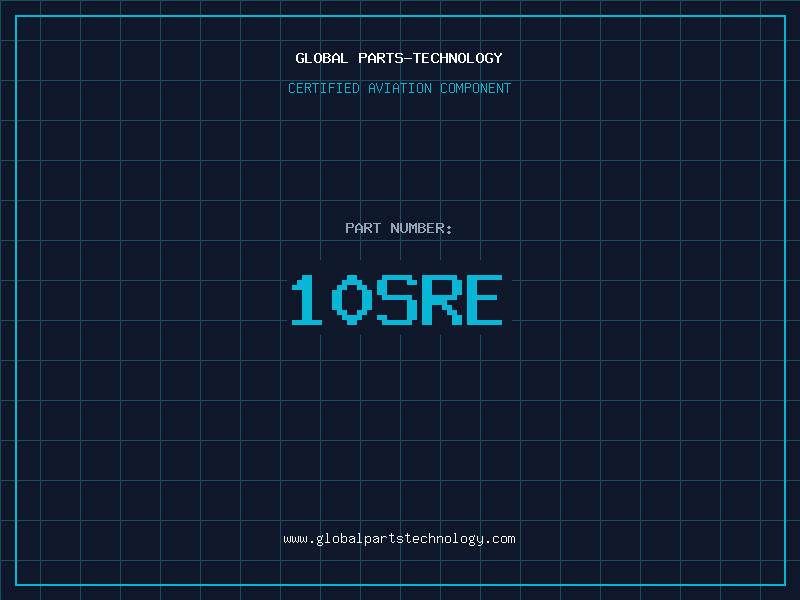This screenshot has height=600, width=800.
Task: Click the www prefix of the website URL
Action: (x=295, y=539)
